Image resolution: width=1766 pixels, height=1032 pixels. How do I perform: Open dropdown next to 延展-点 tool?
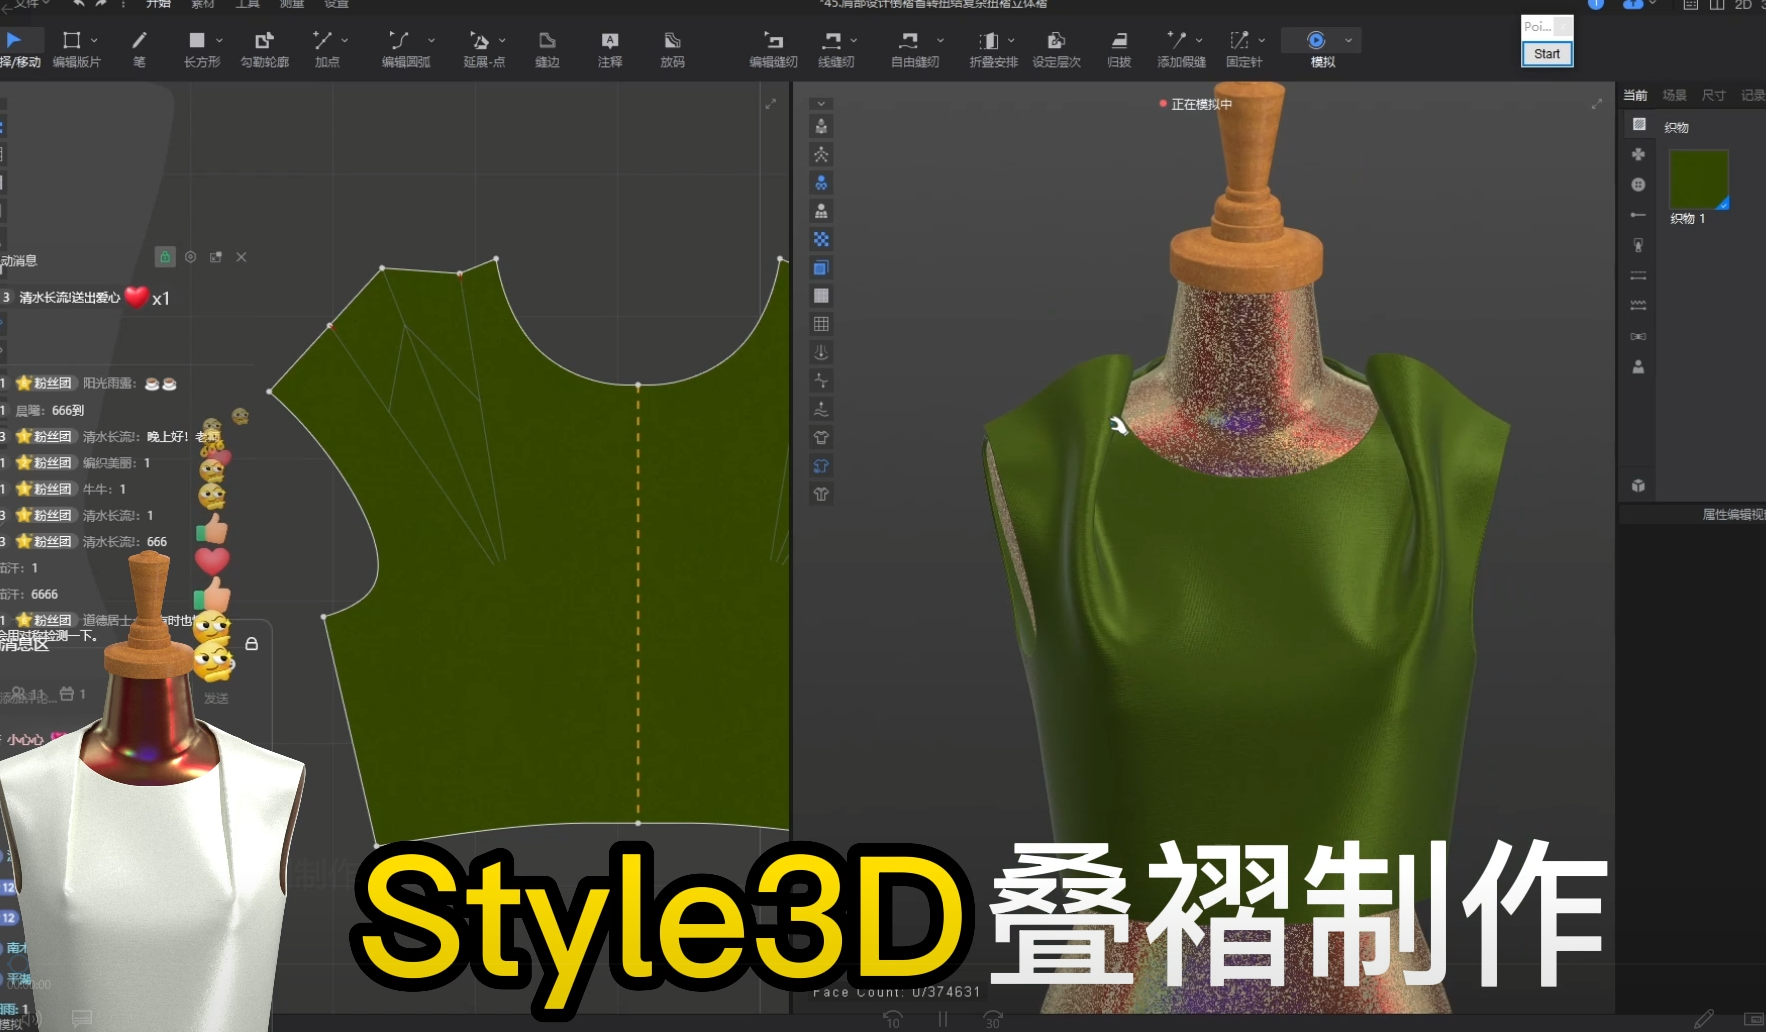502,41
